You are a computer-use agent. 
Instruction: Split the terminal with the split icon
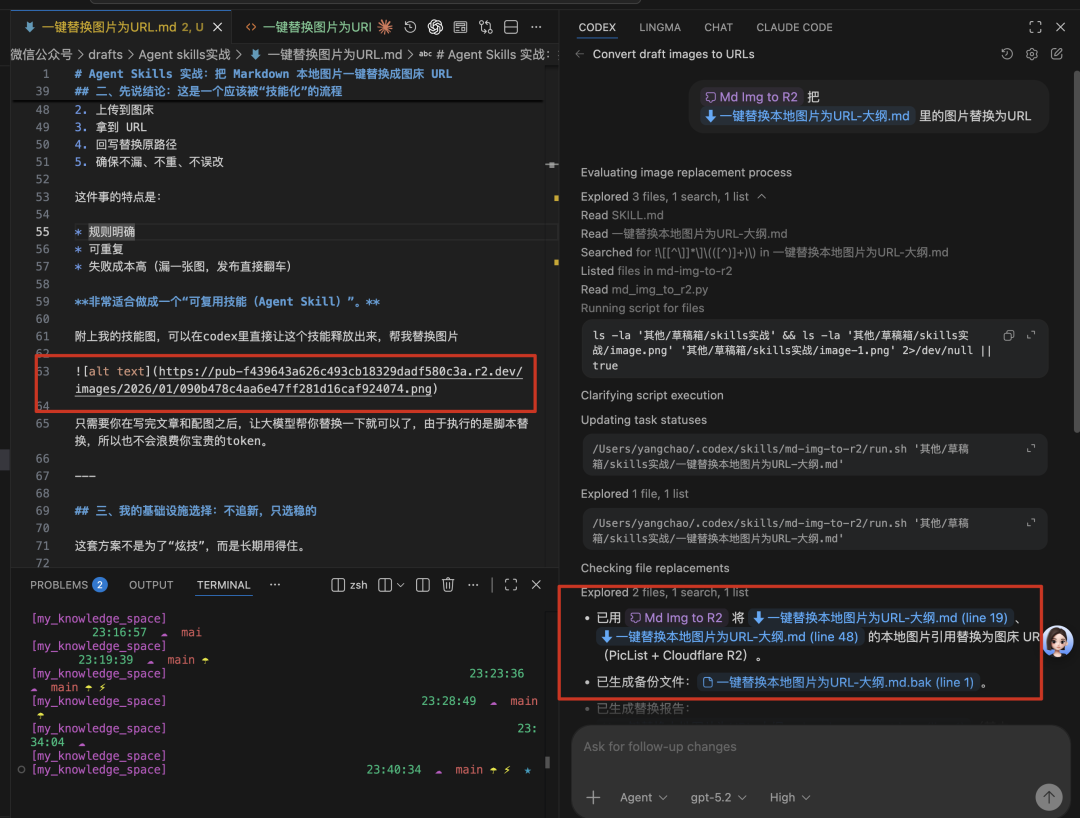coord(421,585)
